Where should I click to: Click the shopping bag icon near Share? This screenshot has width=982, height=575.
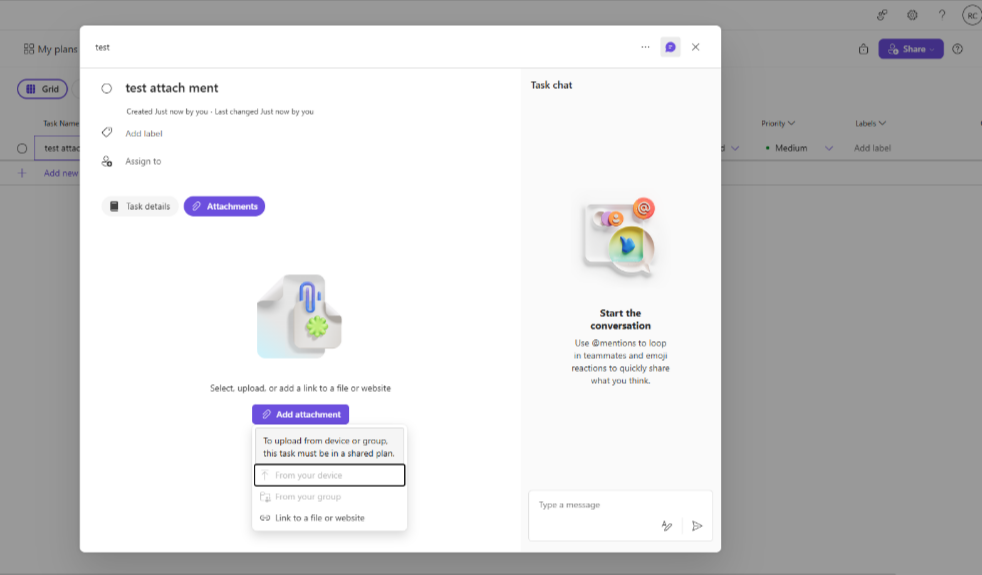864,49
